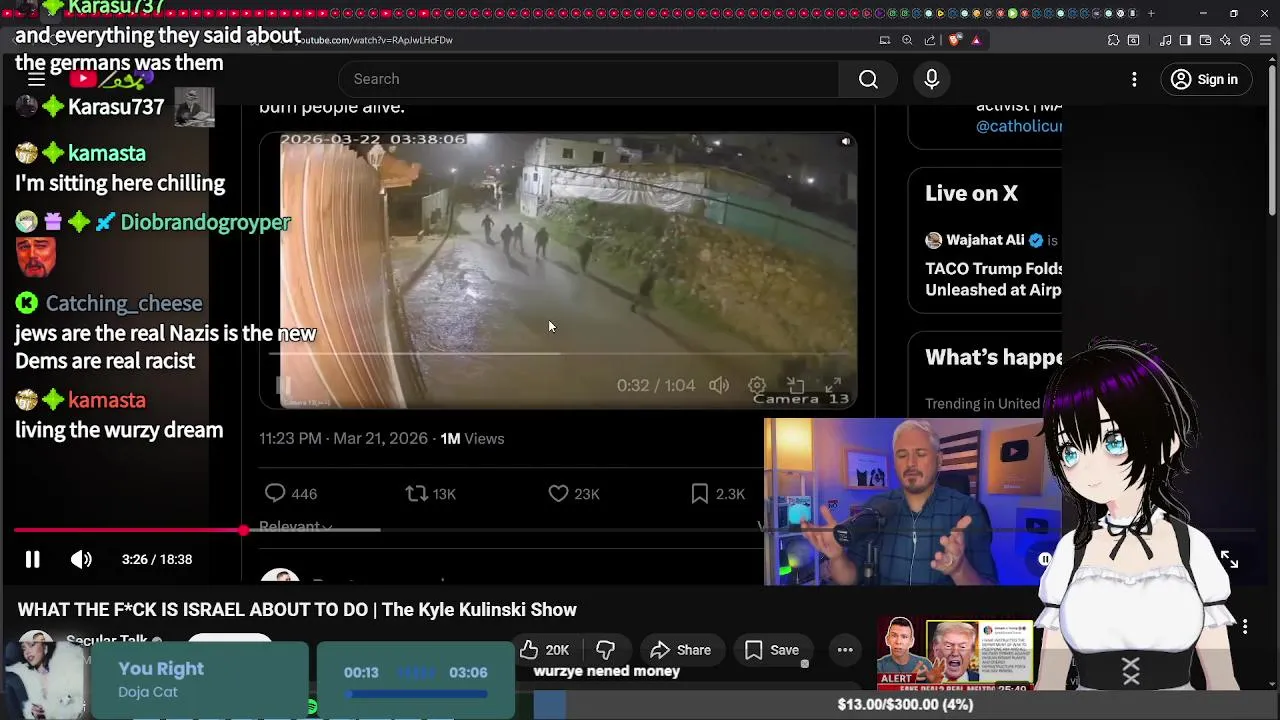Open Leo AI sparkle icon in toolbar
The image size is (1280, 720).
[1225, 40]
